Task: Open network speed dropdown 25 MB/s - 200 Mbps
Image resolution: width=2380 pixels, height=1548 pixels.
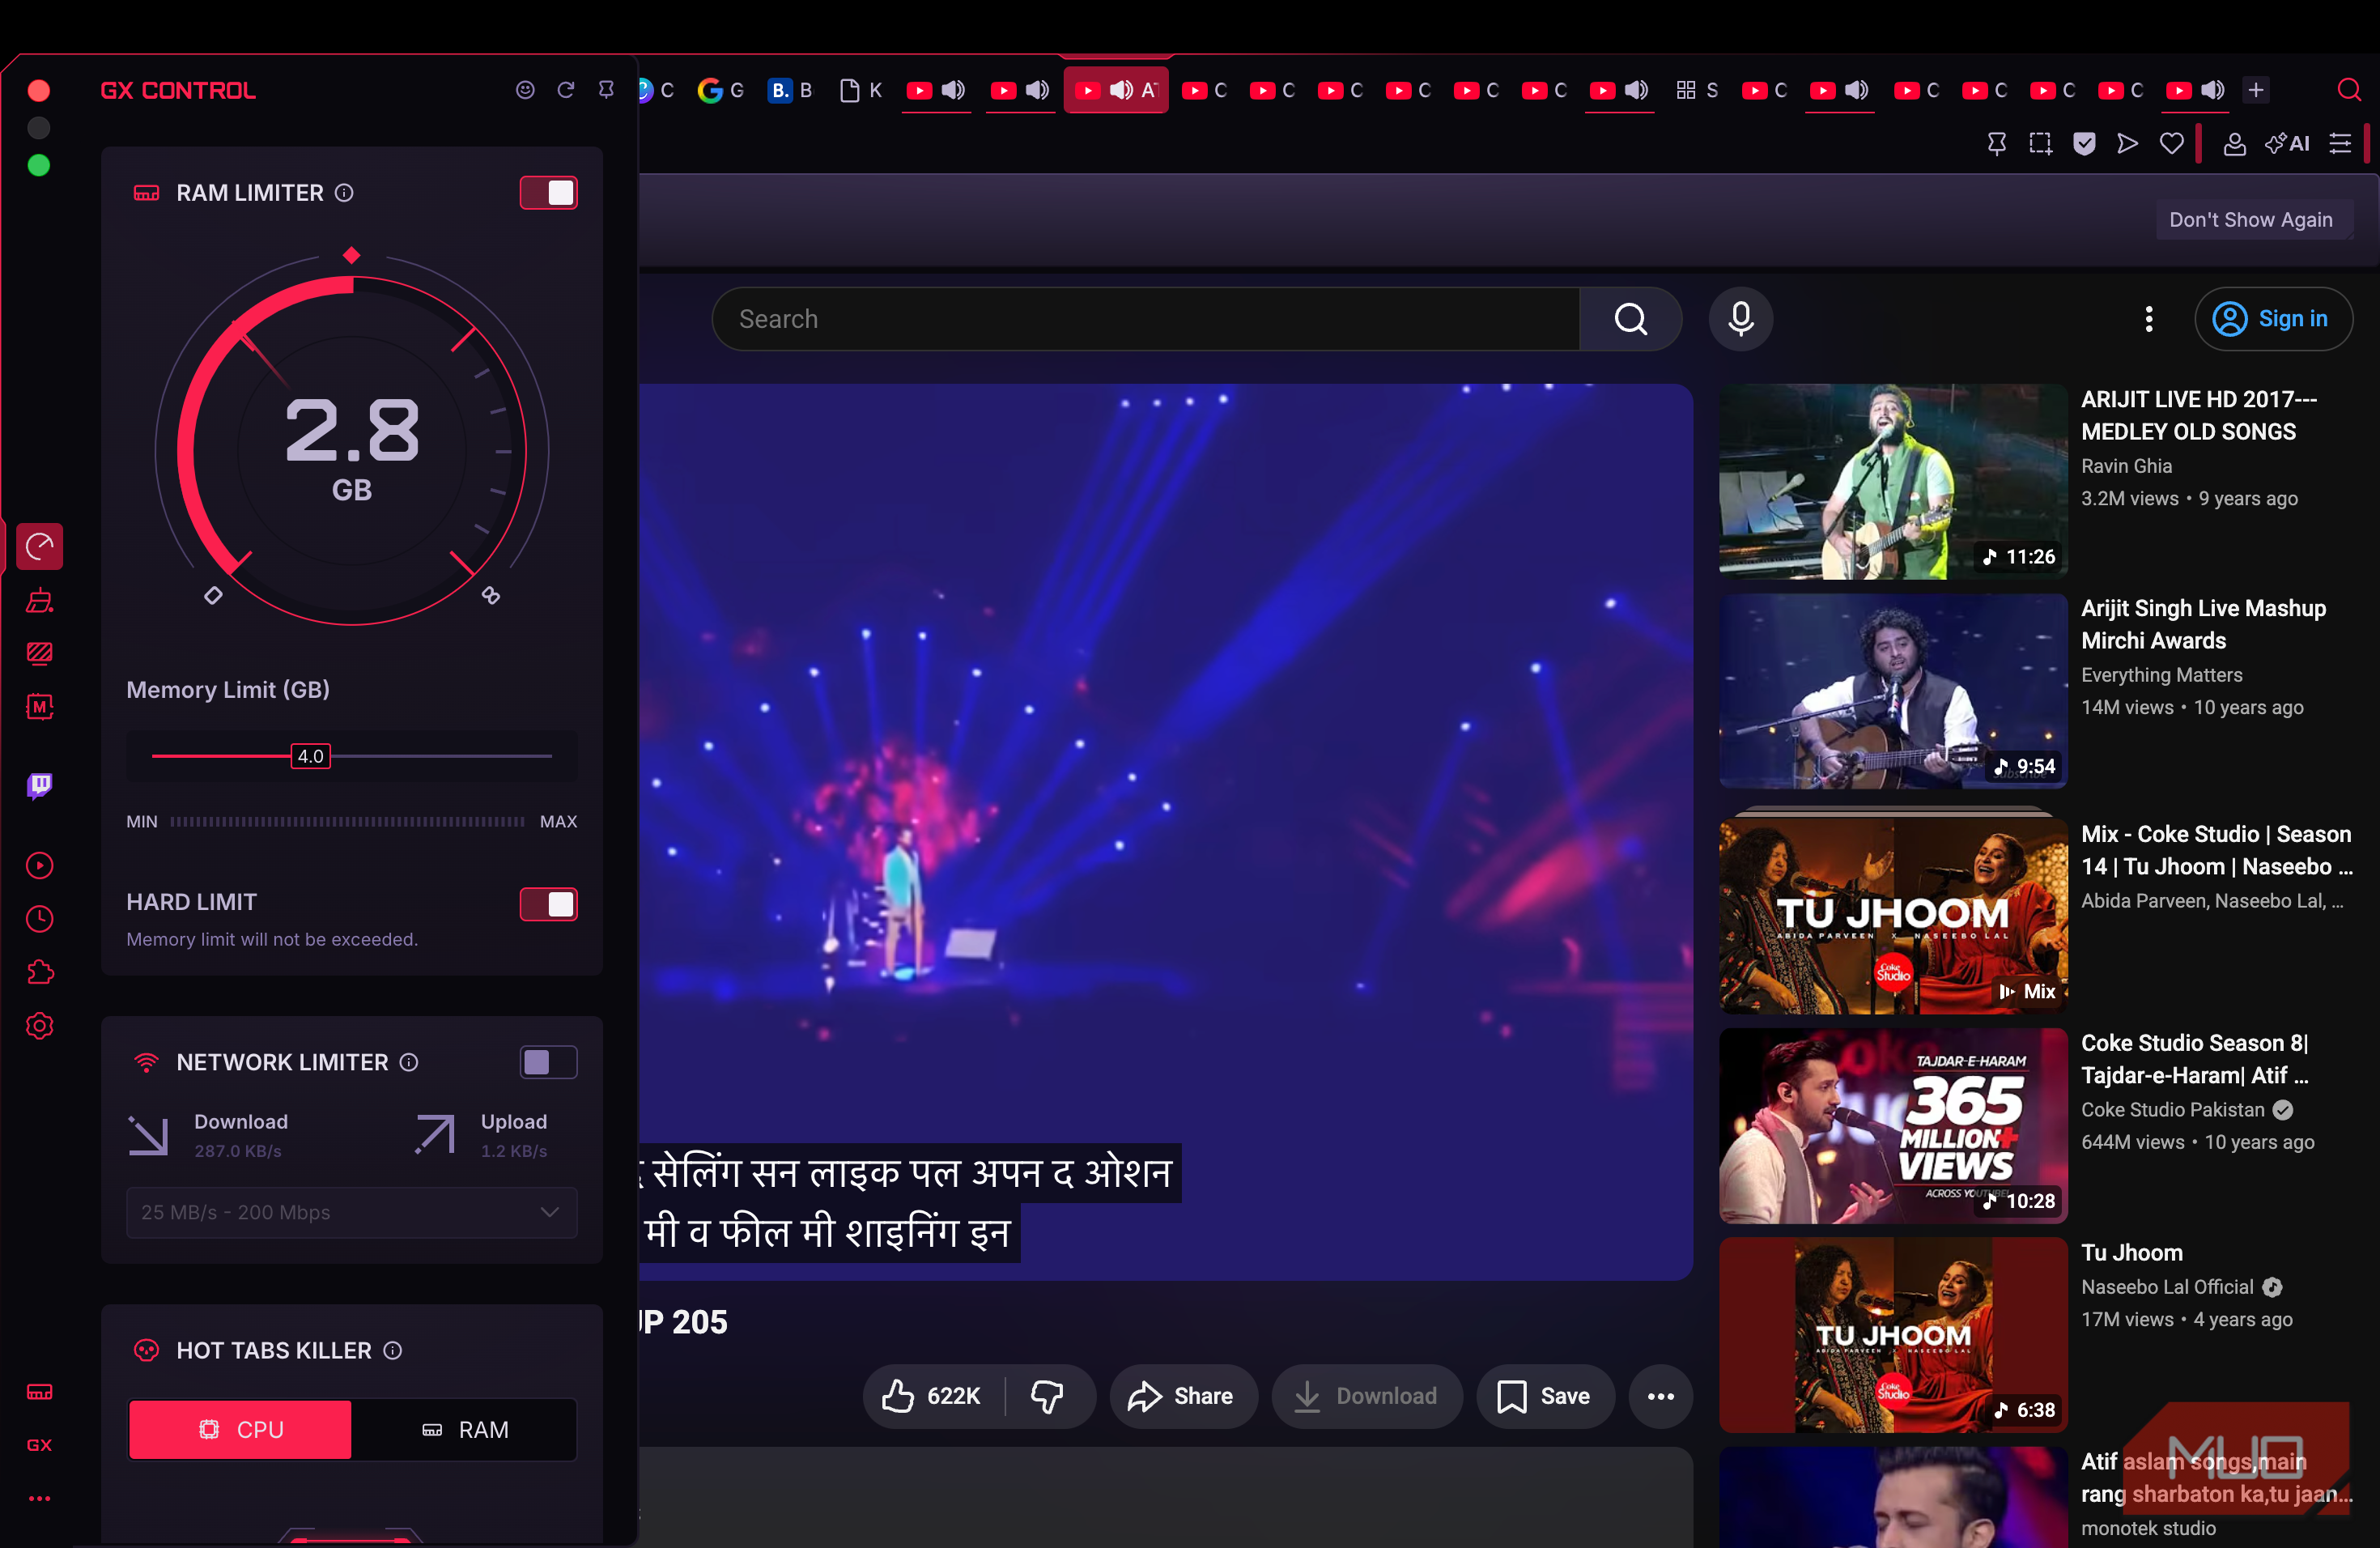Action: click(x=351, y=1212)
